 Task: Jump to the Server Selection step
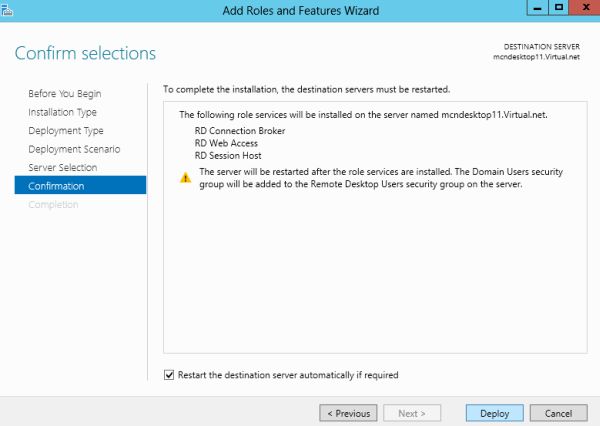63,167
